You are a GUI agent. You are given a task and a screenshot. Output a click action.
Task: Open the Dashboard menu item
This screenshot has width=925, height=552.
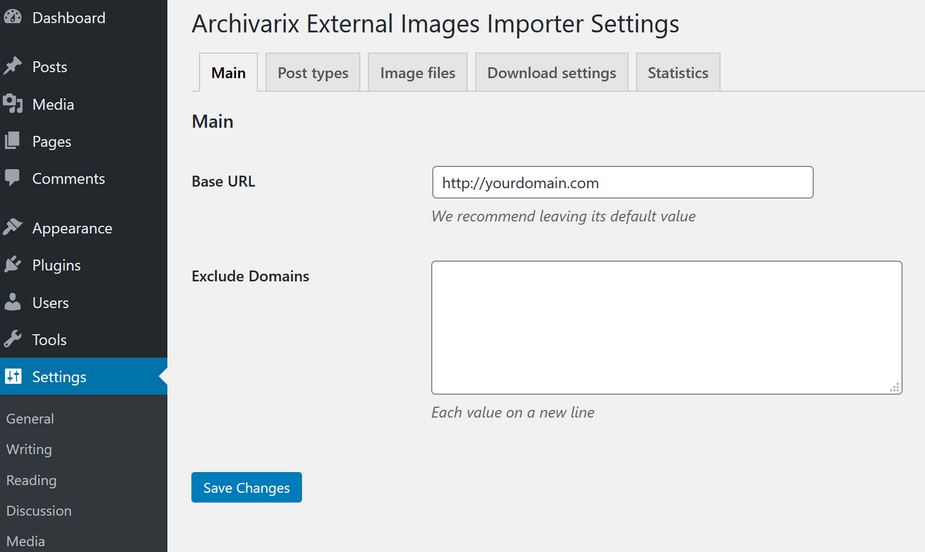84,18
